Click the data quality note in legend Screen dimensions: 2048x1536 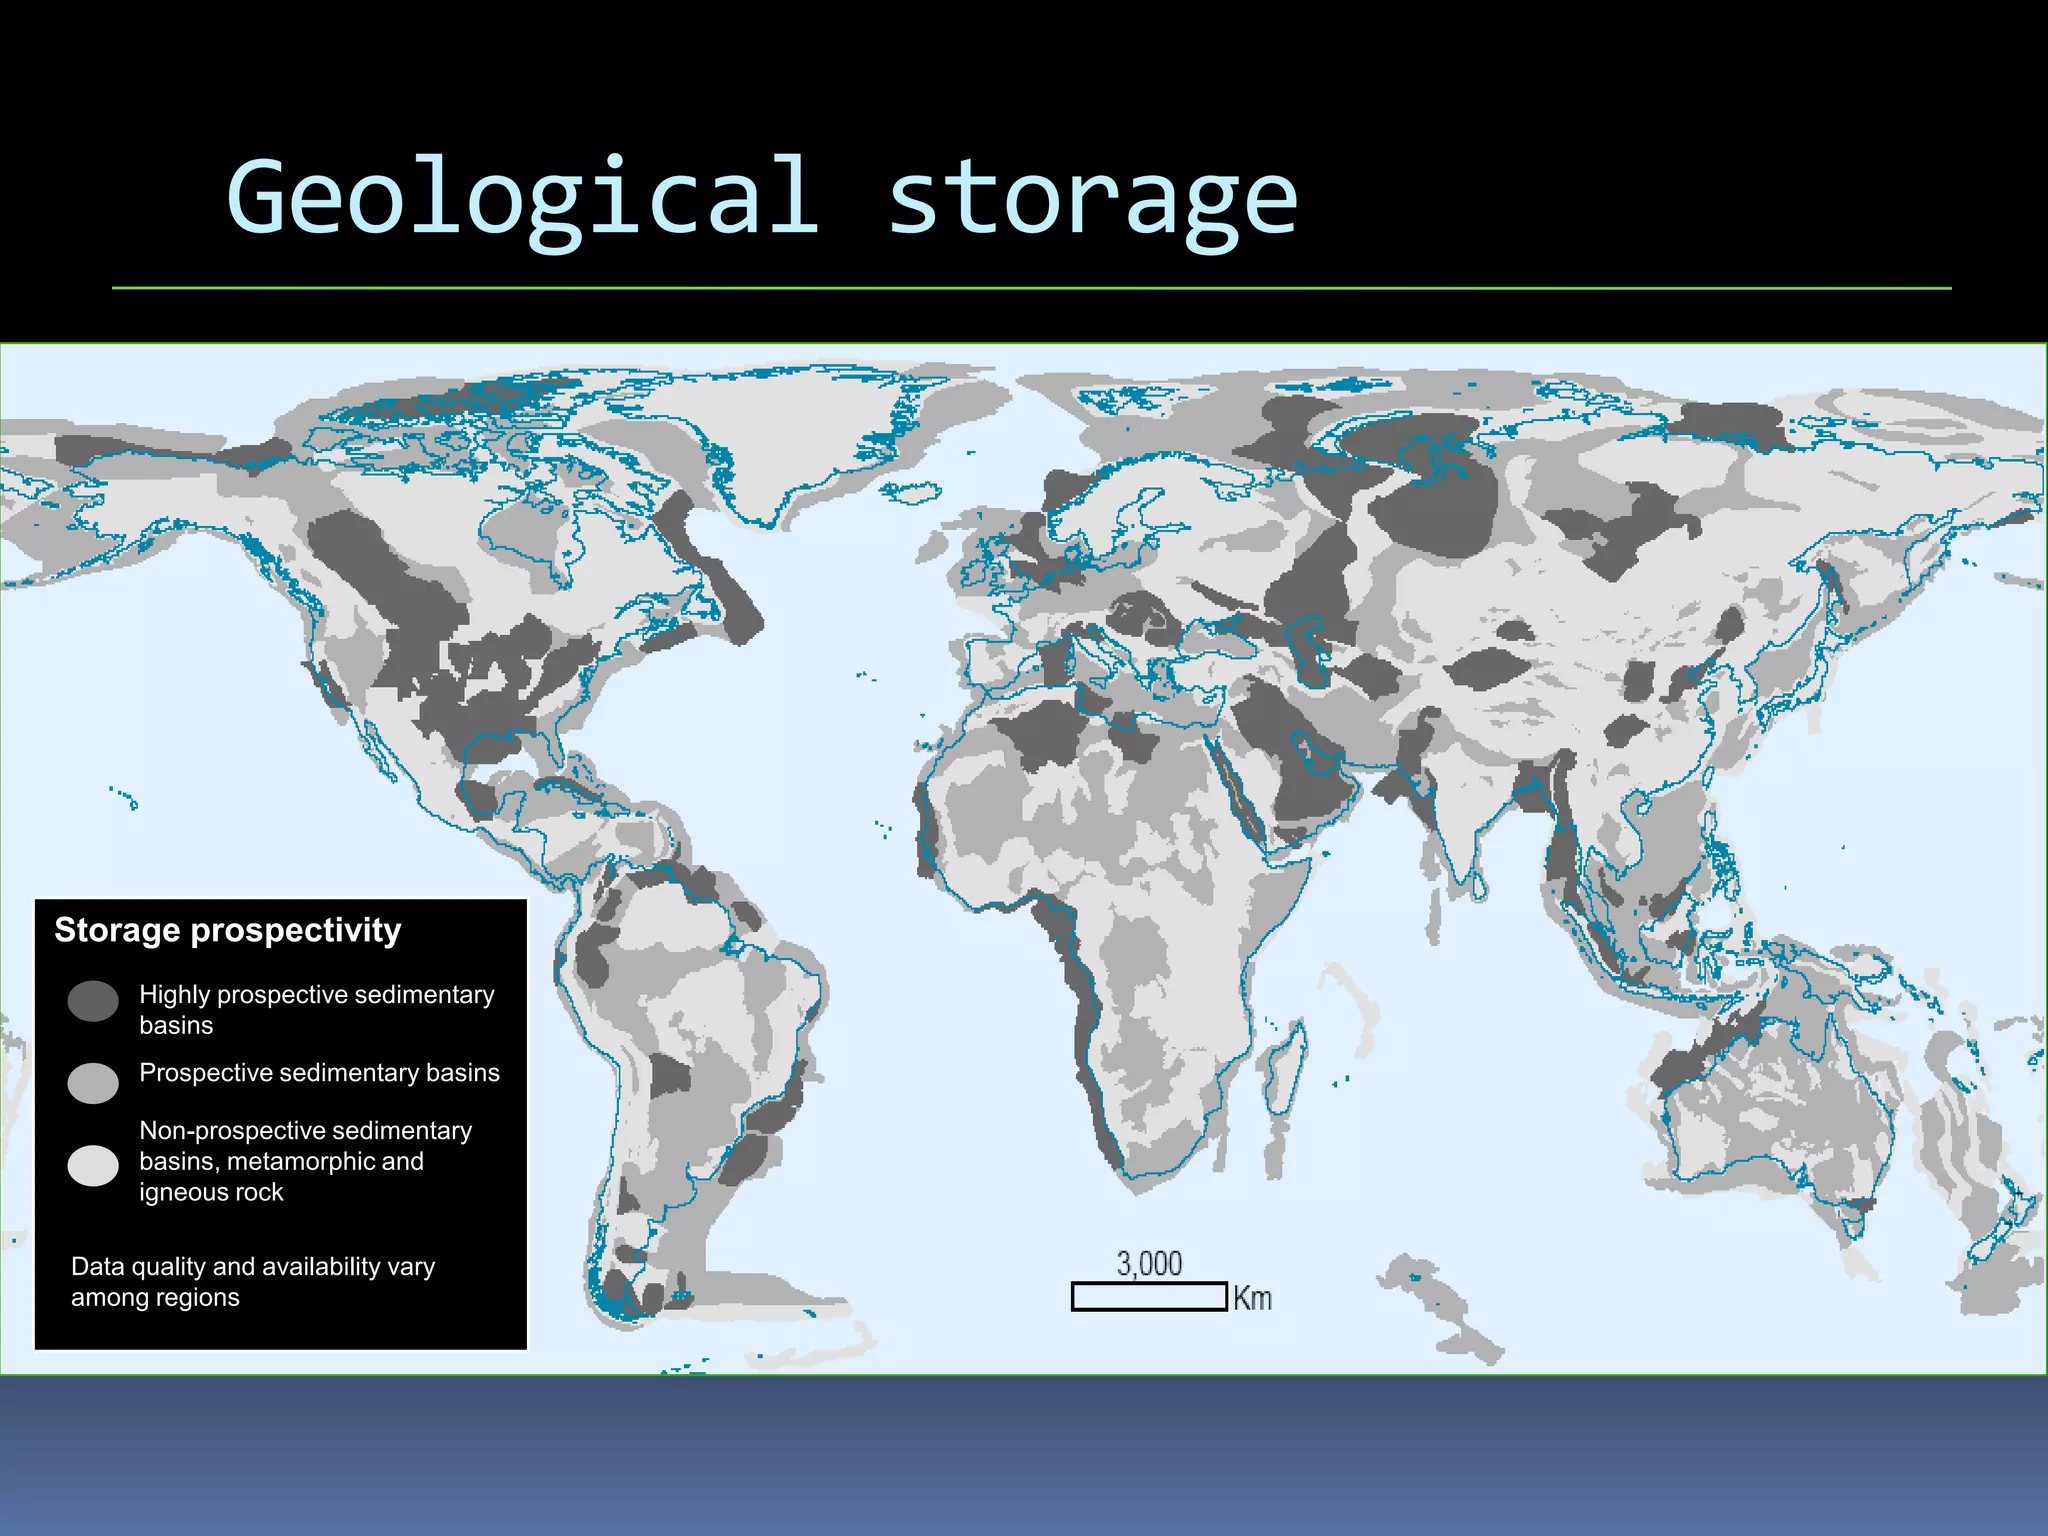click(253, 1282)
